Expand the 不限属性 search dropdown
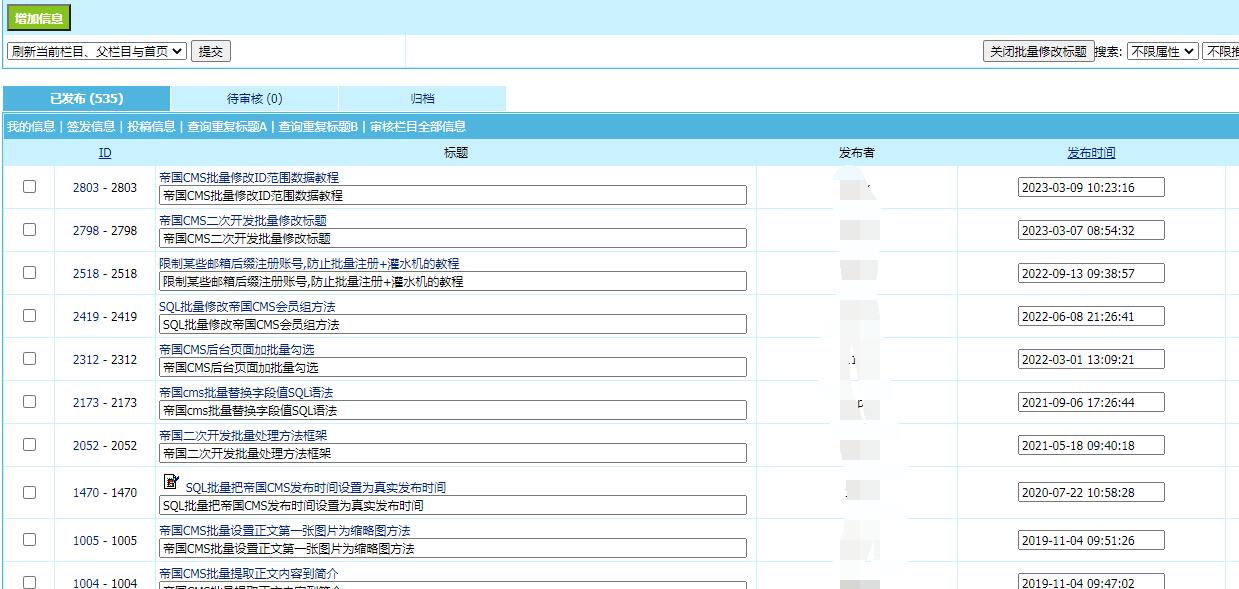 pyautogui.click(x=1162, y=51)
